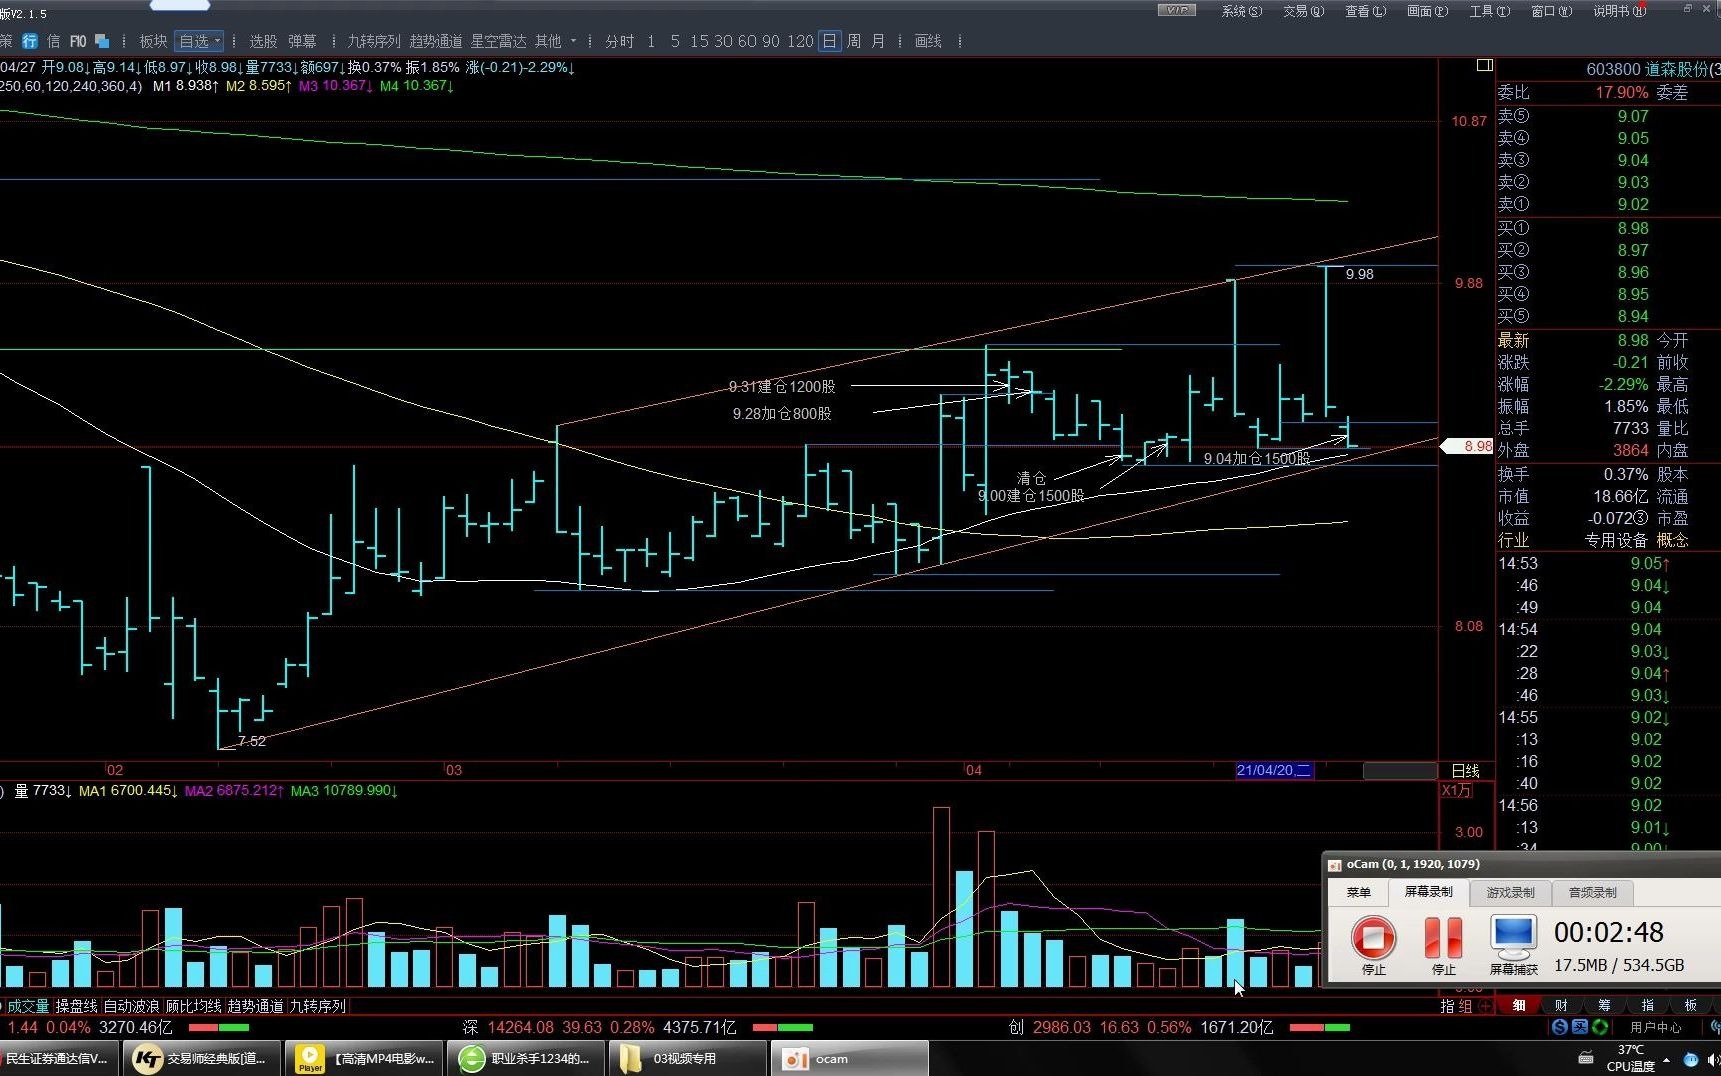Click the red plus icon beside 指 组
The image size is (1721, 1076).
[x=1486, y=1006]
